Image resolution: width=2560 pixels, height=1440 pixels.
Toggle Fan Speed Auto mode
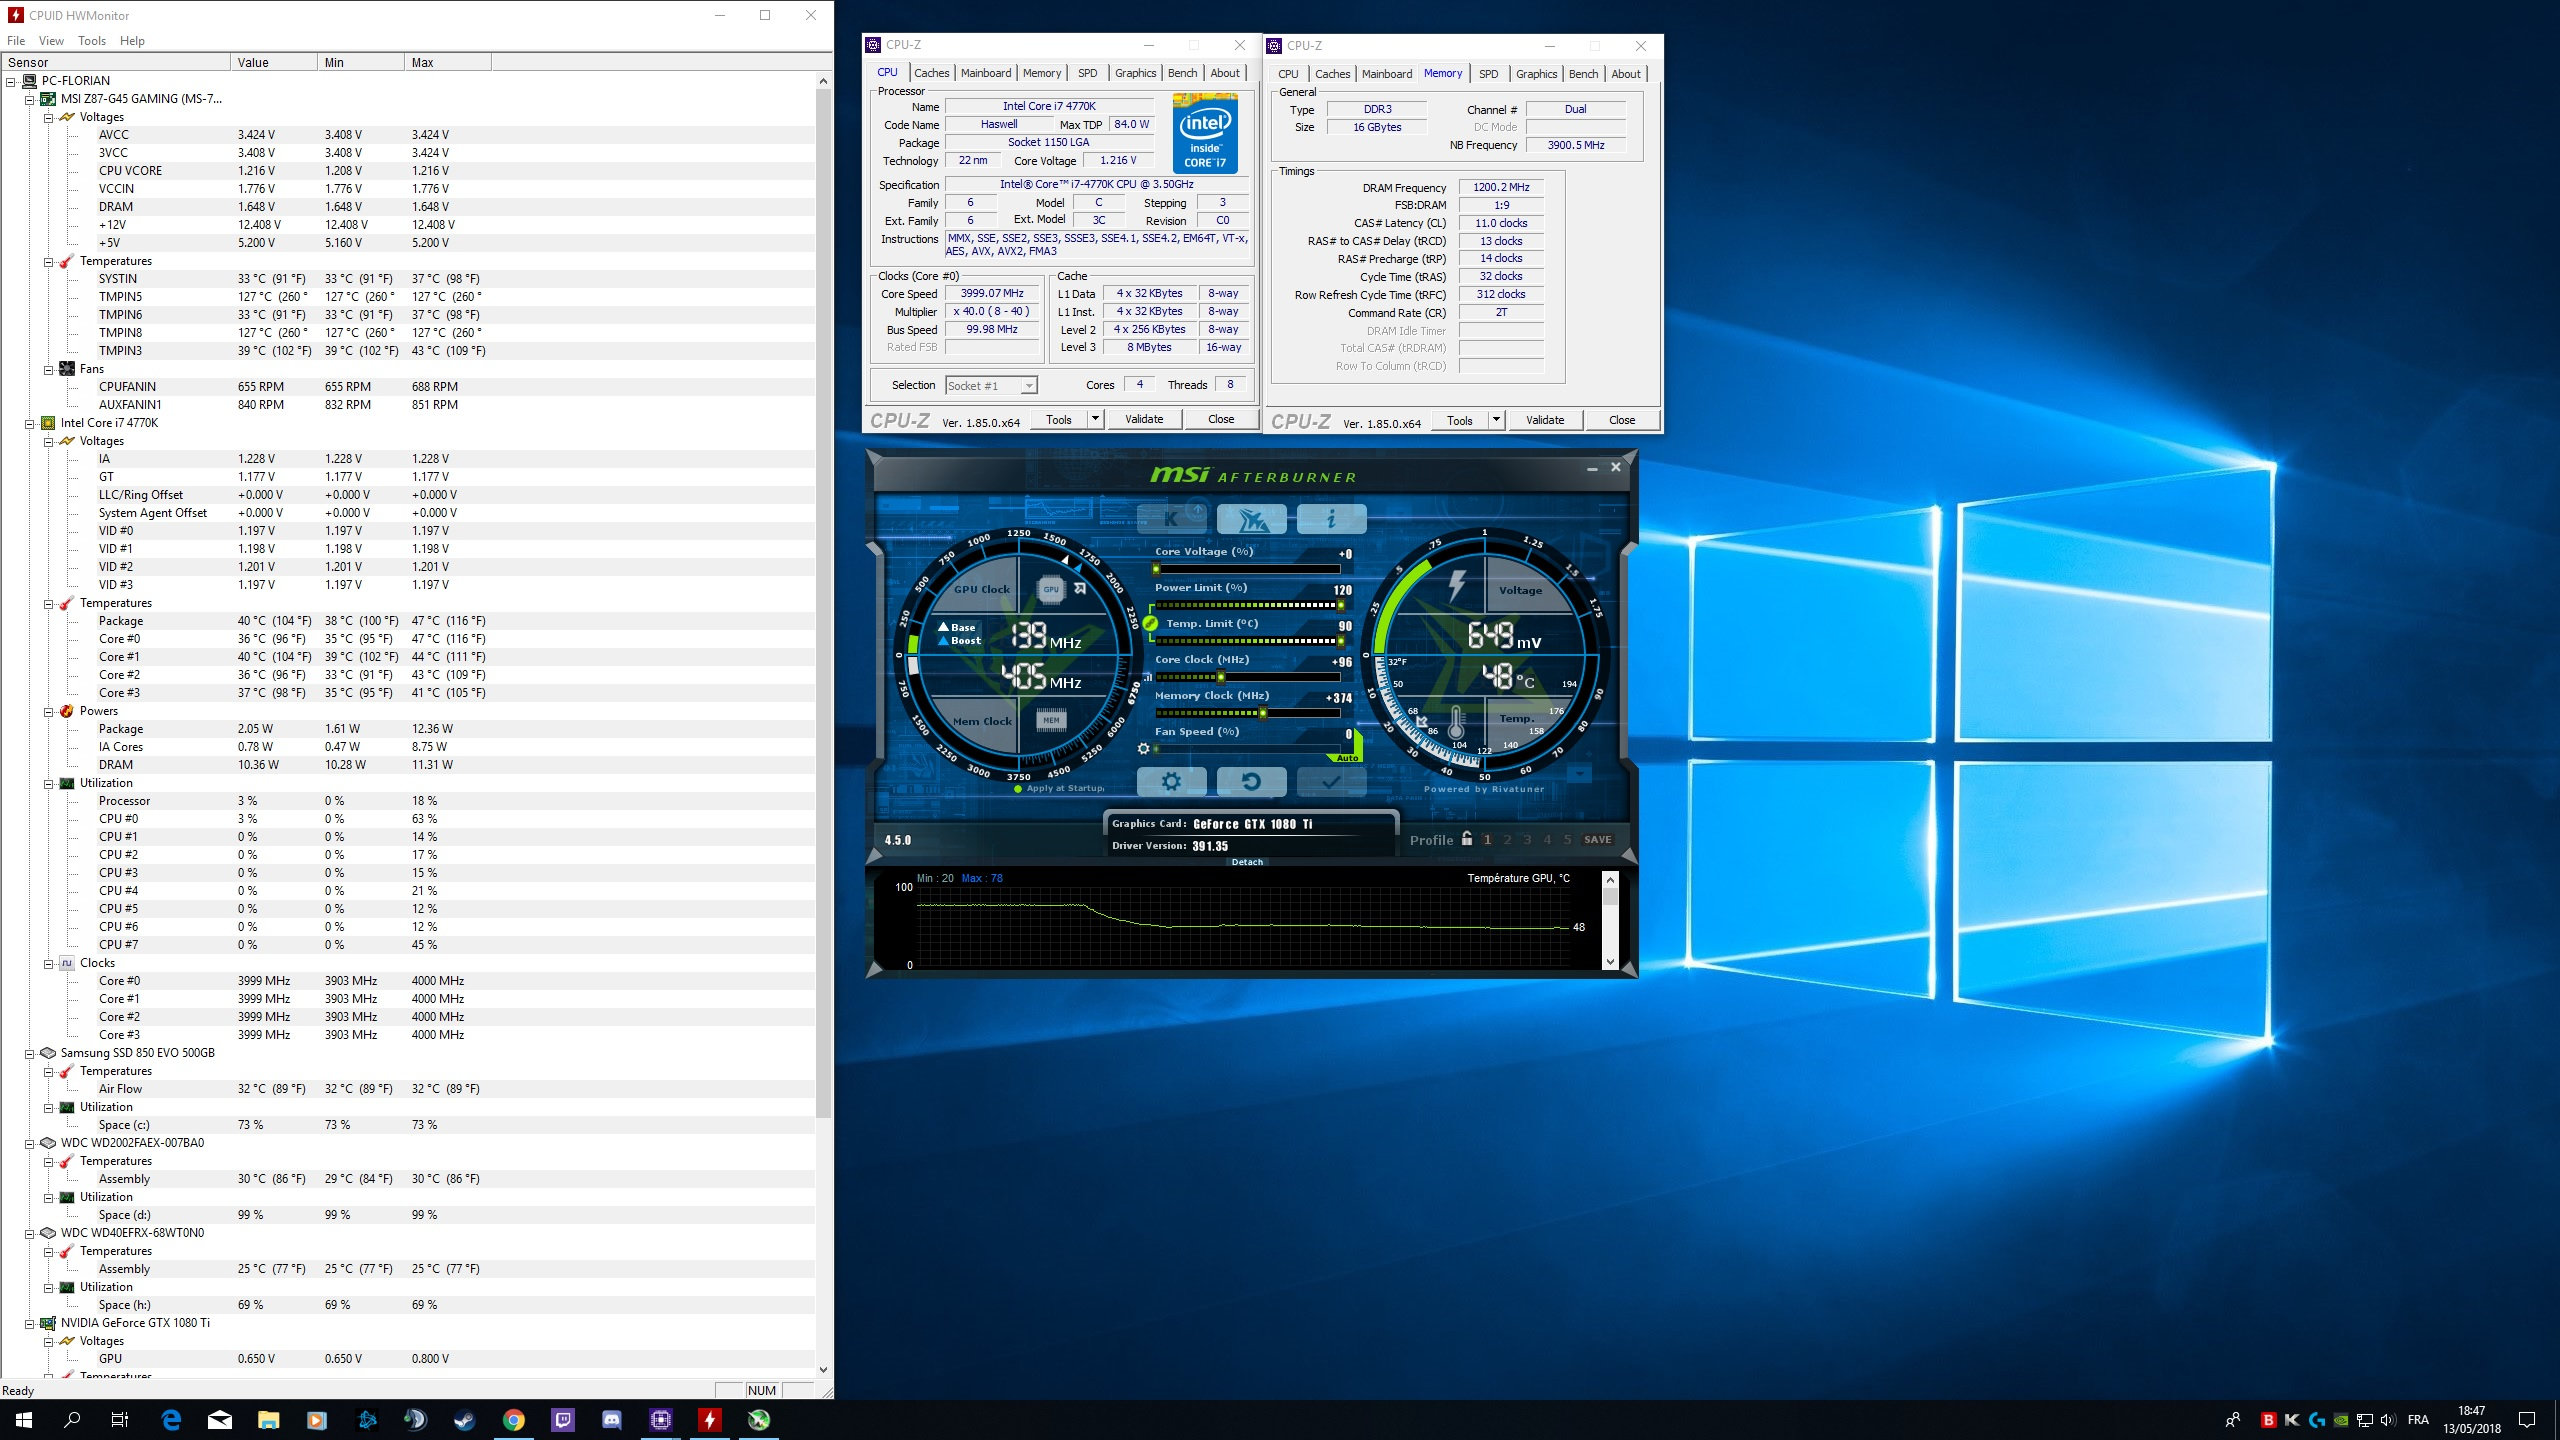pyautogui.click(x=1347, y=757)
